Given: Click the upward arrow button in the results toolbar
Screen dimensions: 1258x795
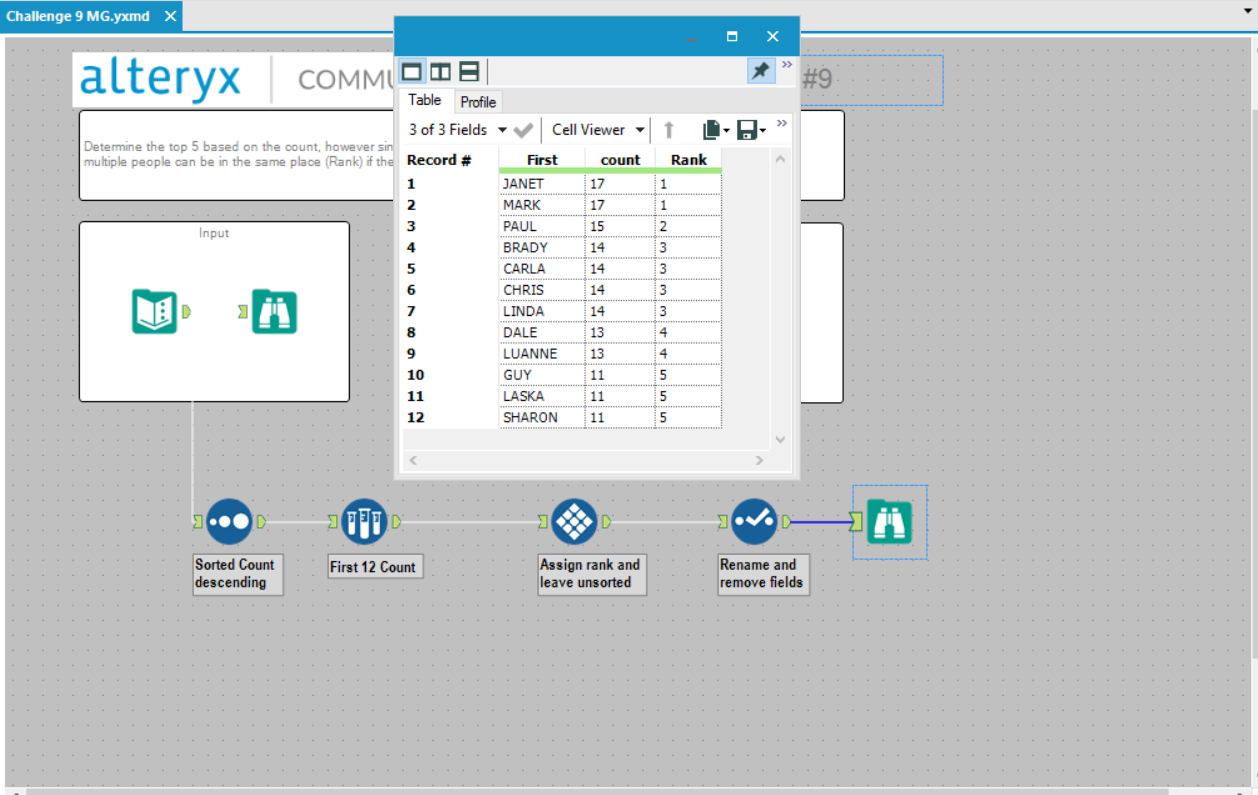Looking at the screenshot, I should click(668, 129).
